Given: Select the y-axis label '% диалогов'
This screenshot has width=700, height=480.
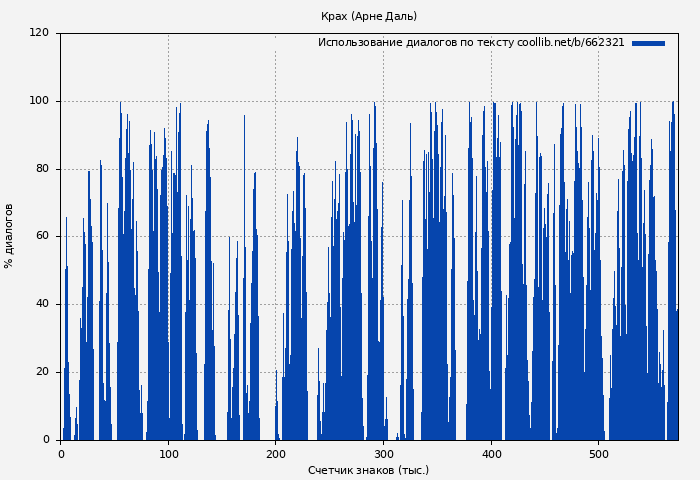Looking at the screenshot, I should pos(9,236).
